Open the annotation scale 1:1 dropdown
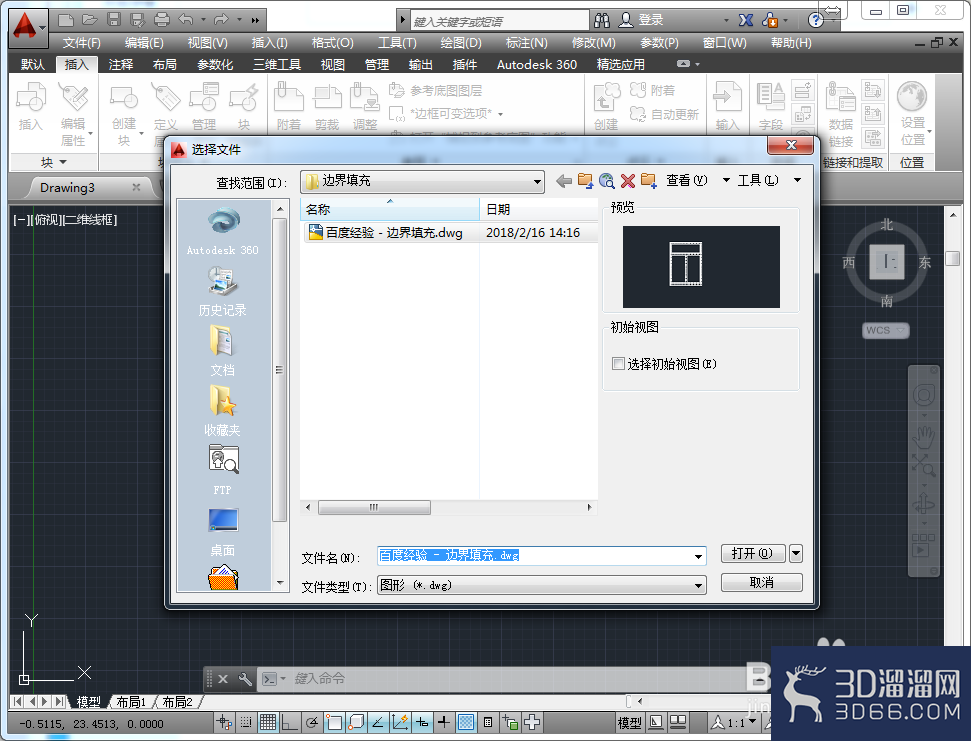This screenshot has height=741, width=971. point(735,722)
